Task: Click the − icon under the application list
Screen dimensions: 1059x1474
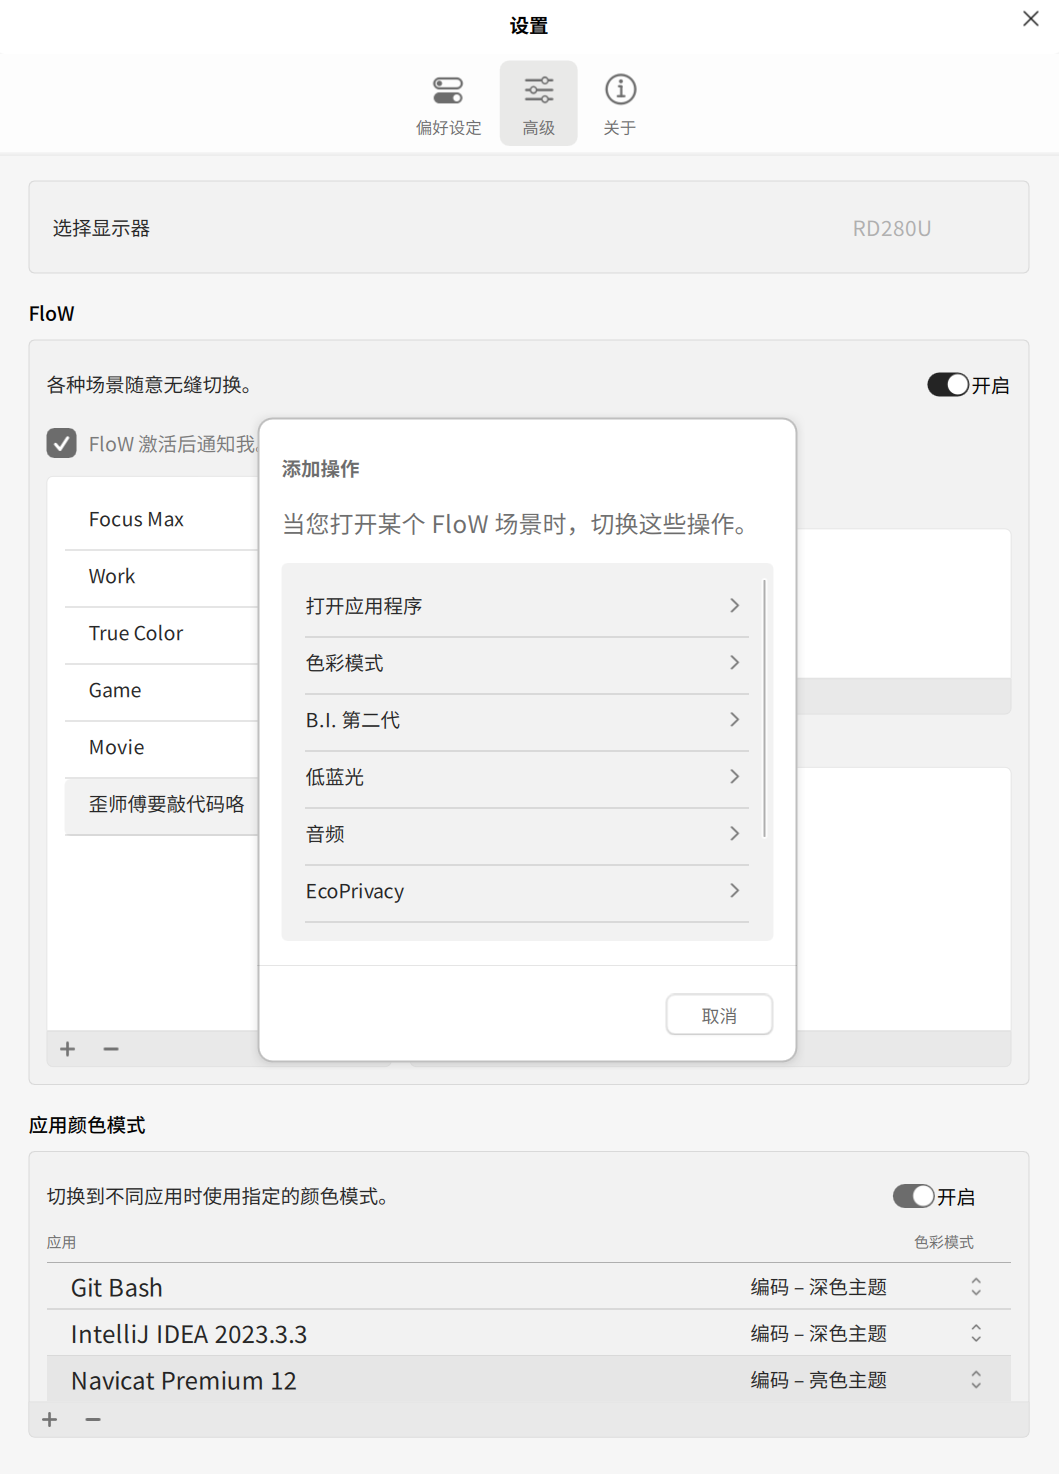Action: (93, 1419)
